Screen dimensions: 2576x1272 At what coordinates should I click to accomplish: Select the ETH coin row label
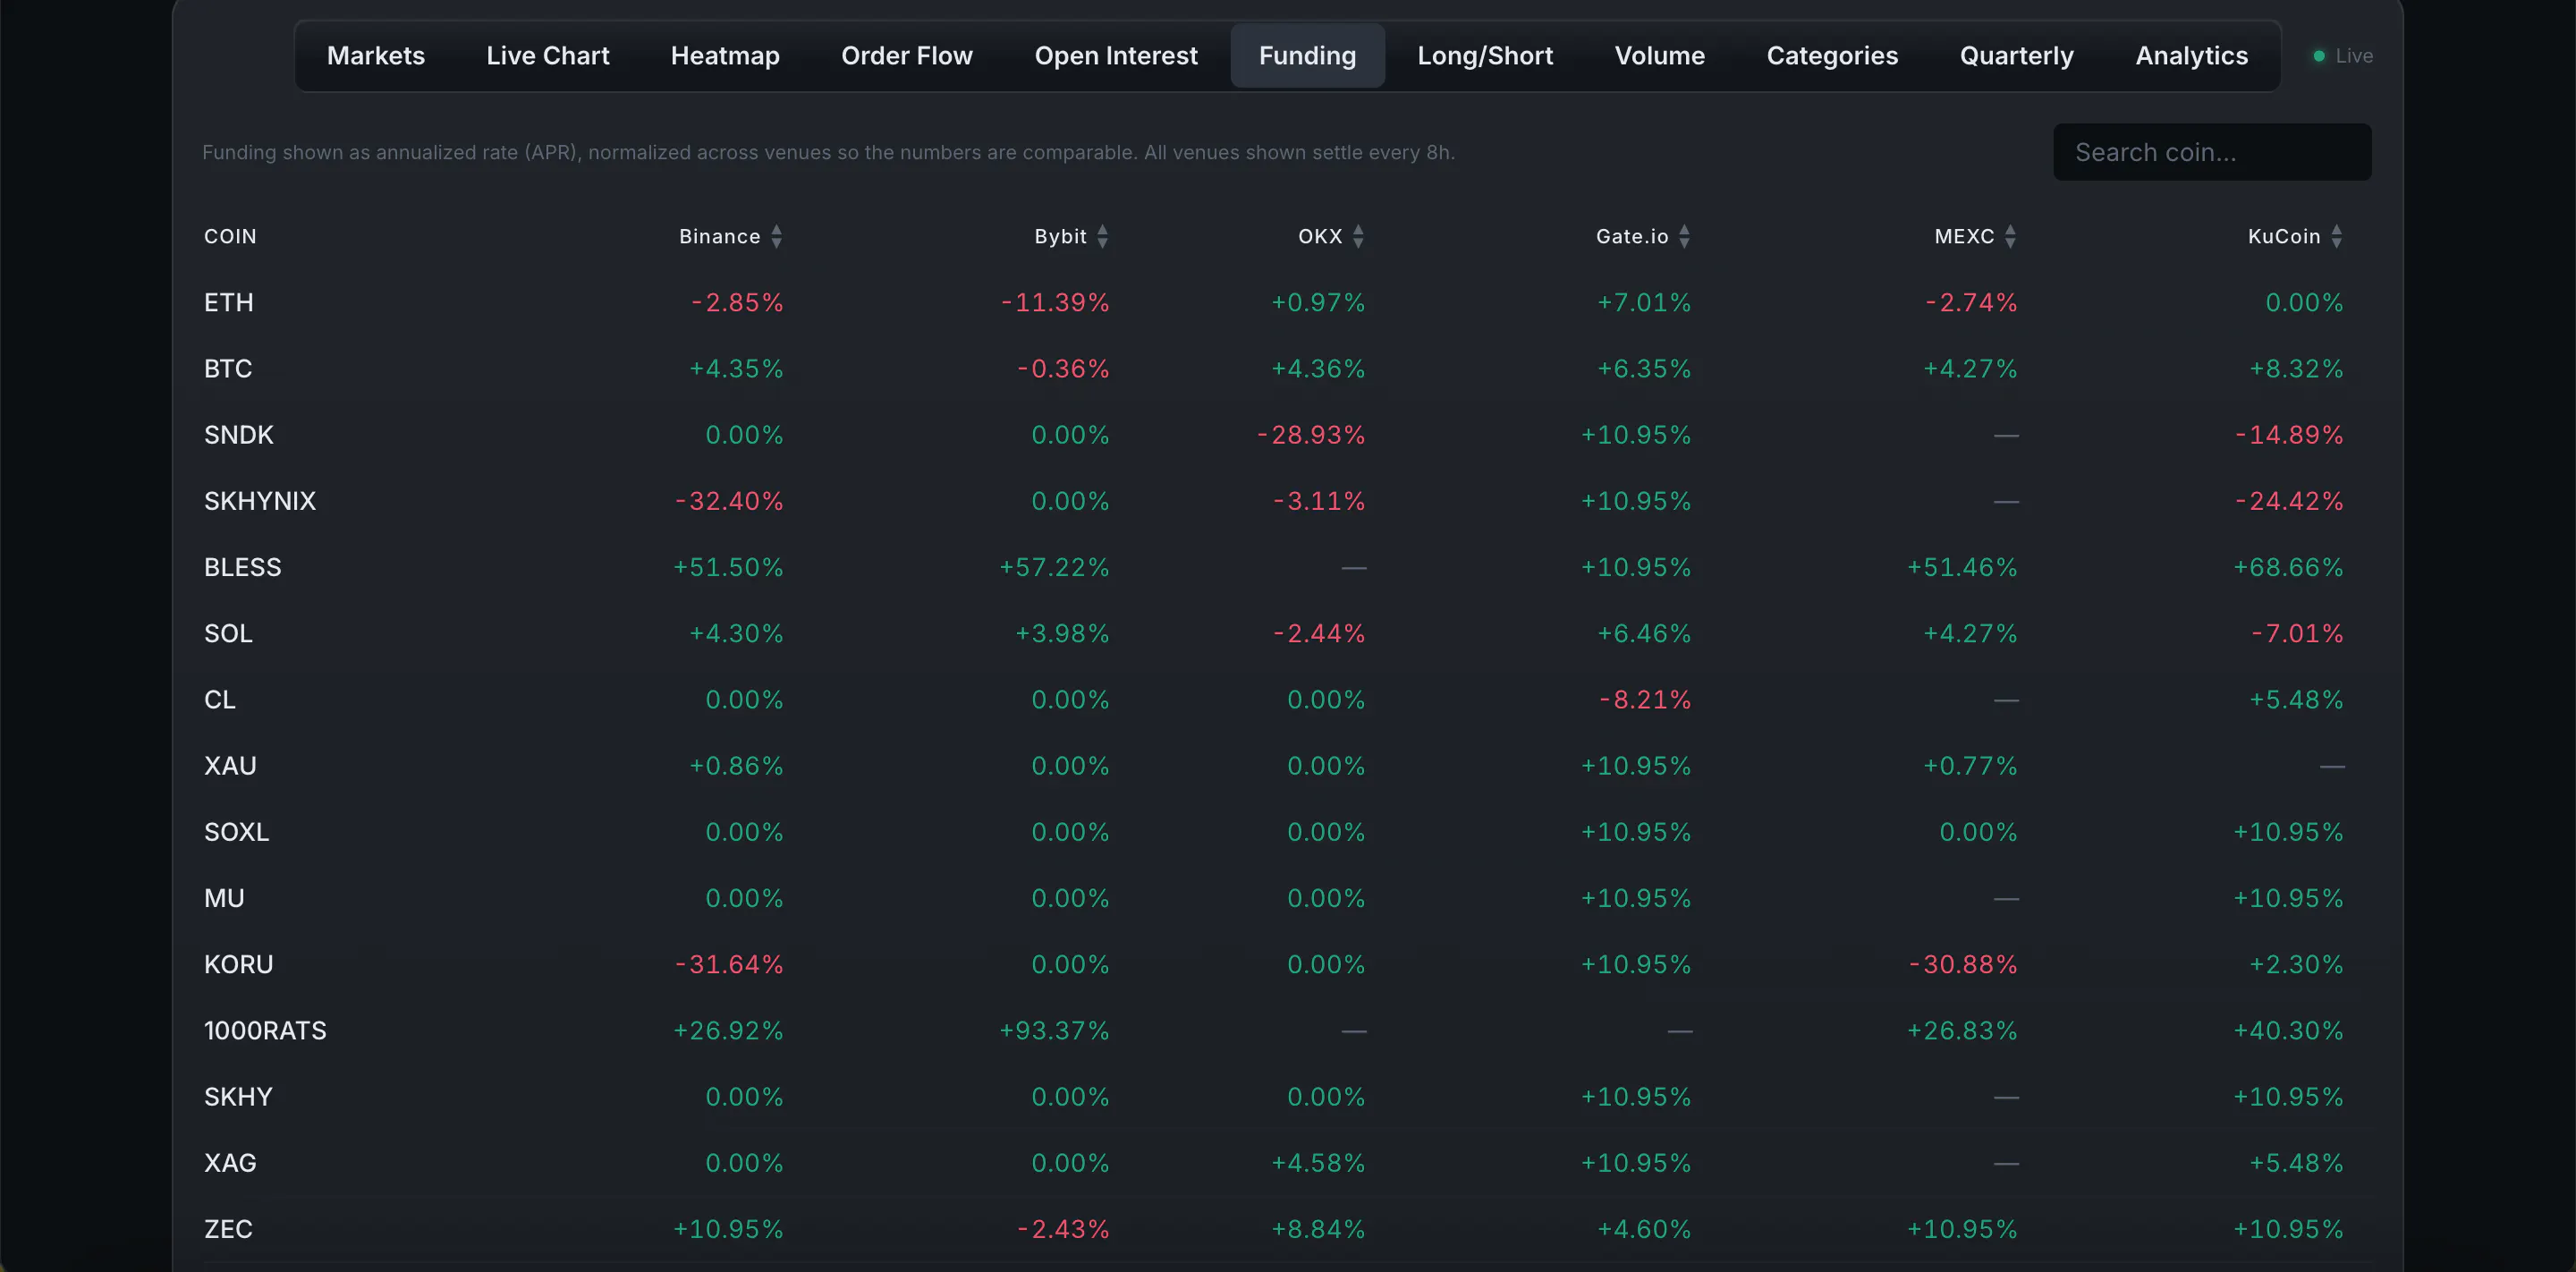(x=229, y=302)
